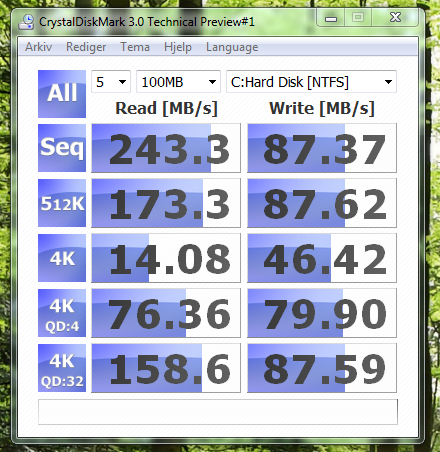The image size is (440, 452).
Task: Open the Tema menu
Action: pyautogui.click(x=135, y=47)
